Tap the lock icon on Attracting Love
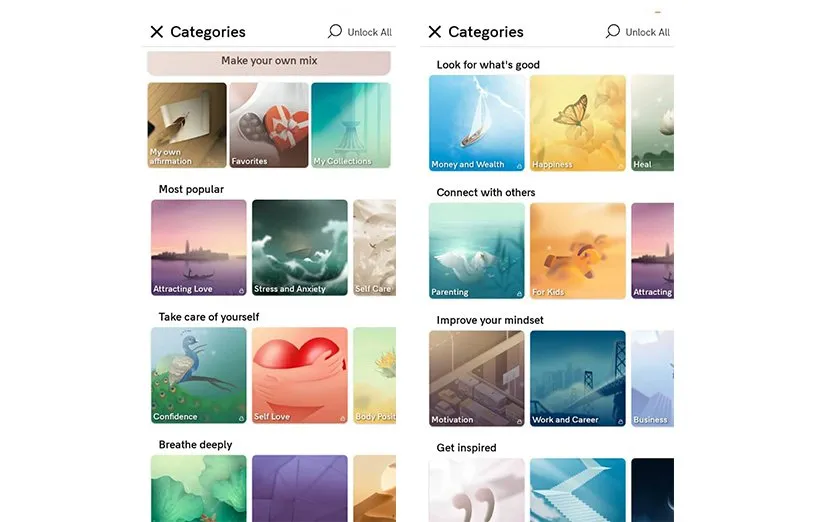Screen dimensions: 822x522 click(x=242, y=290)
